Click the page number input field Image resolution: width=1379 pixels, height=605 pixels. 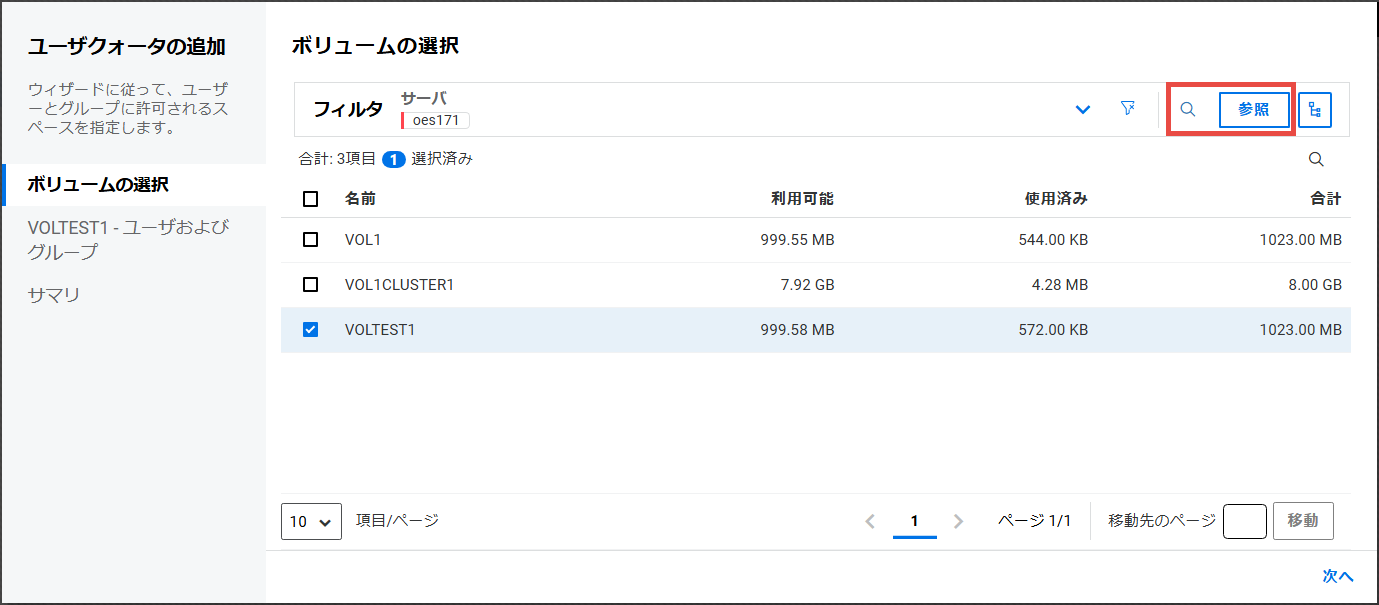click(x=1244, y=521)
